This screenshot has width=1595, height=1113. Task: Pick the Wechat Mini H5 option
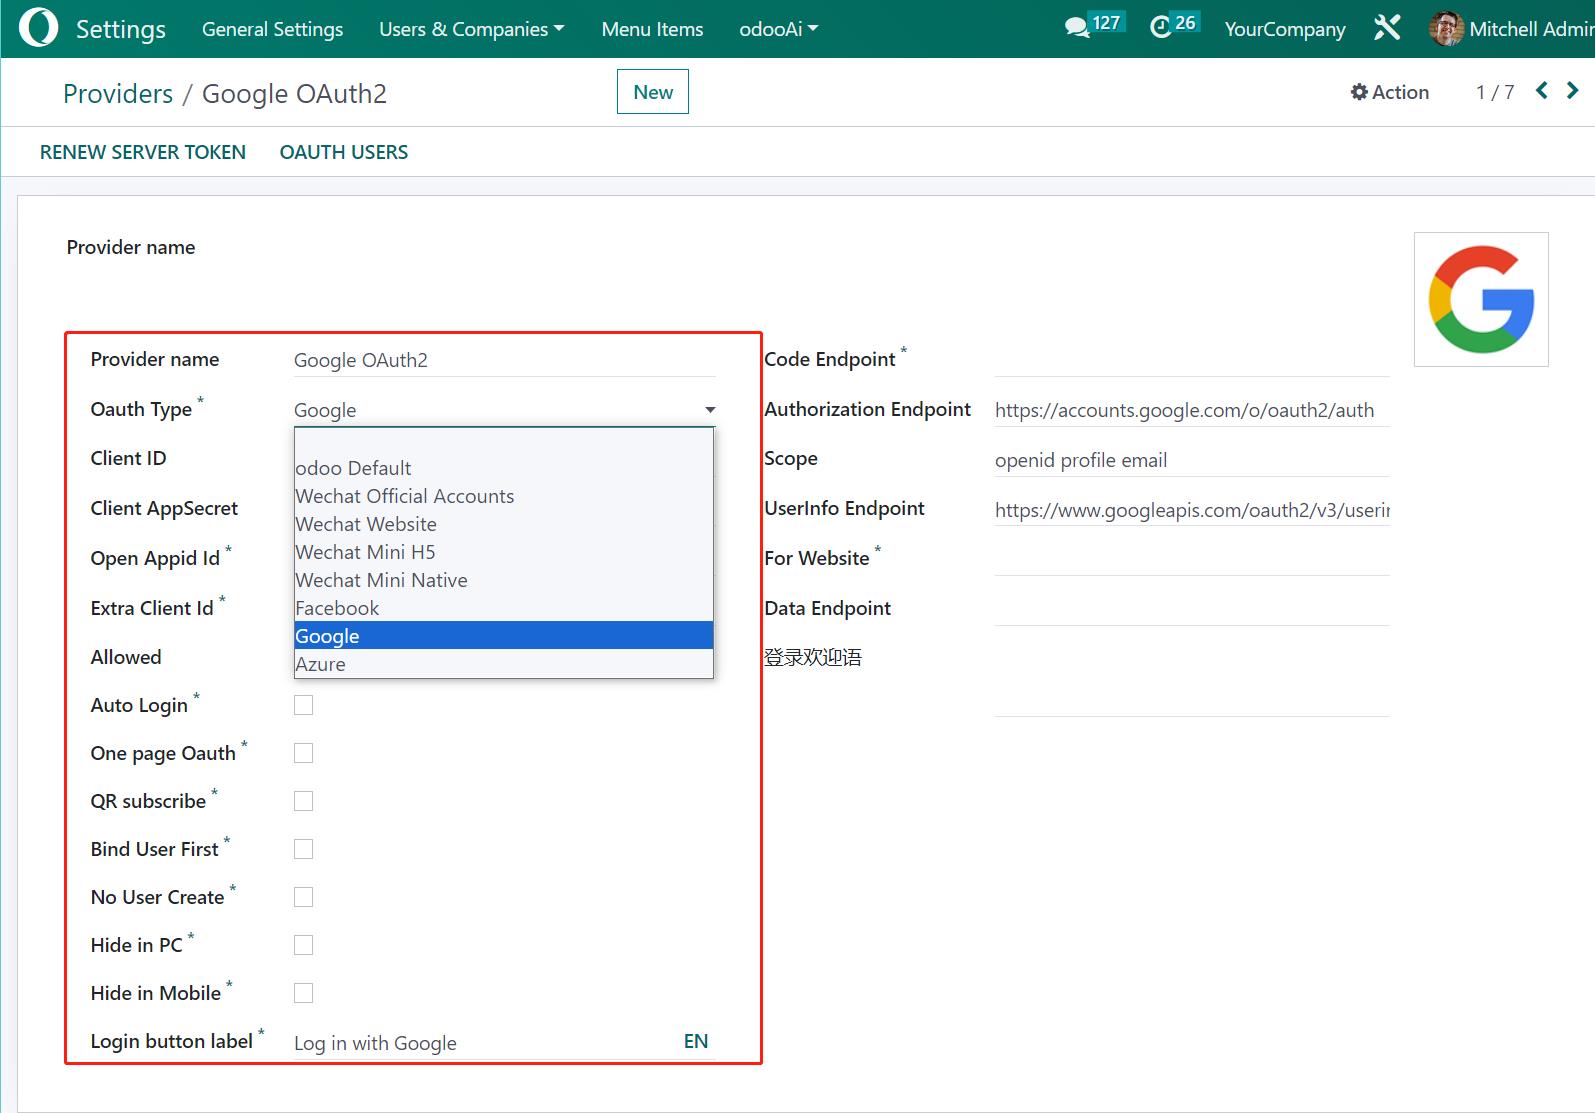[504, 552]
